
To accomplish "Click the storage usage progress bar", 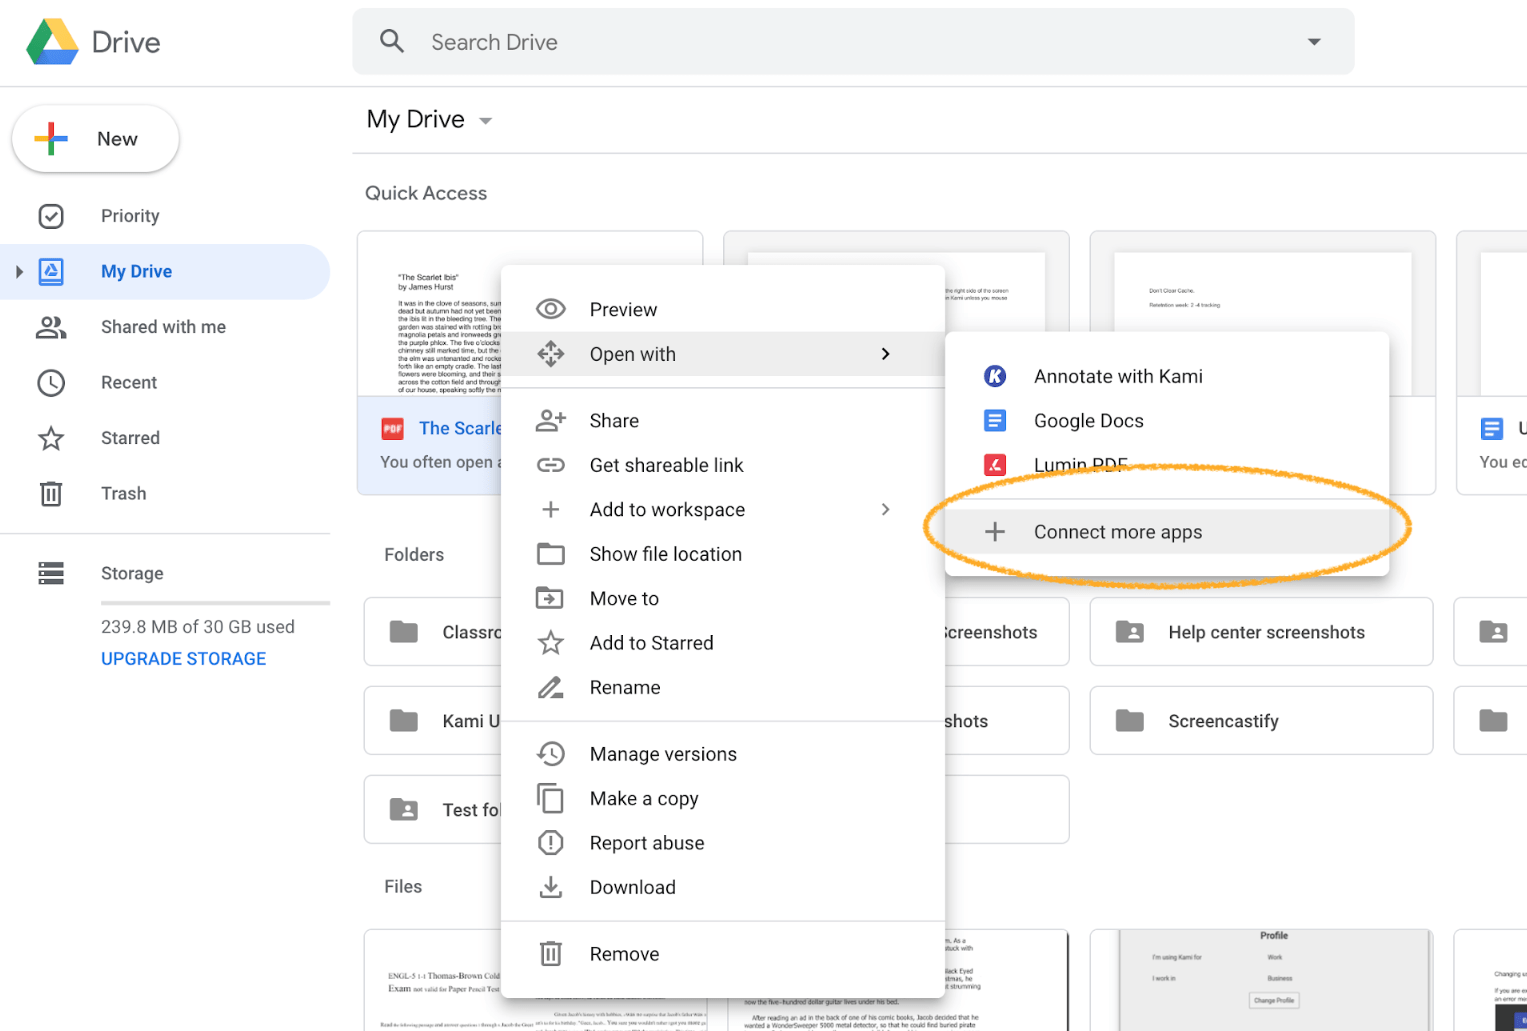I will point(215,603).
